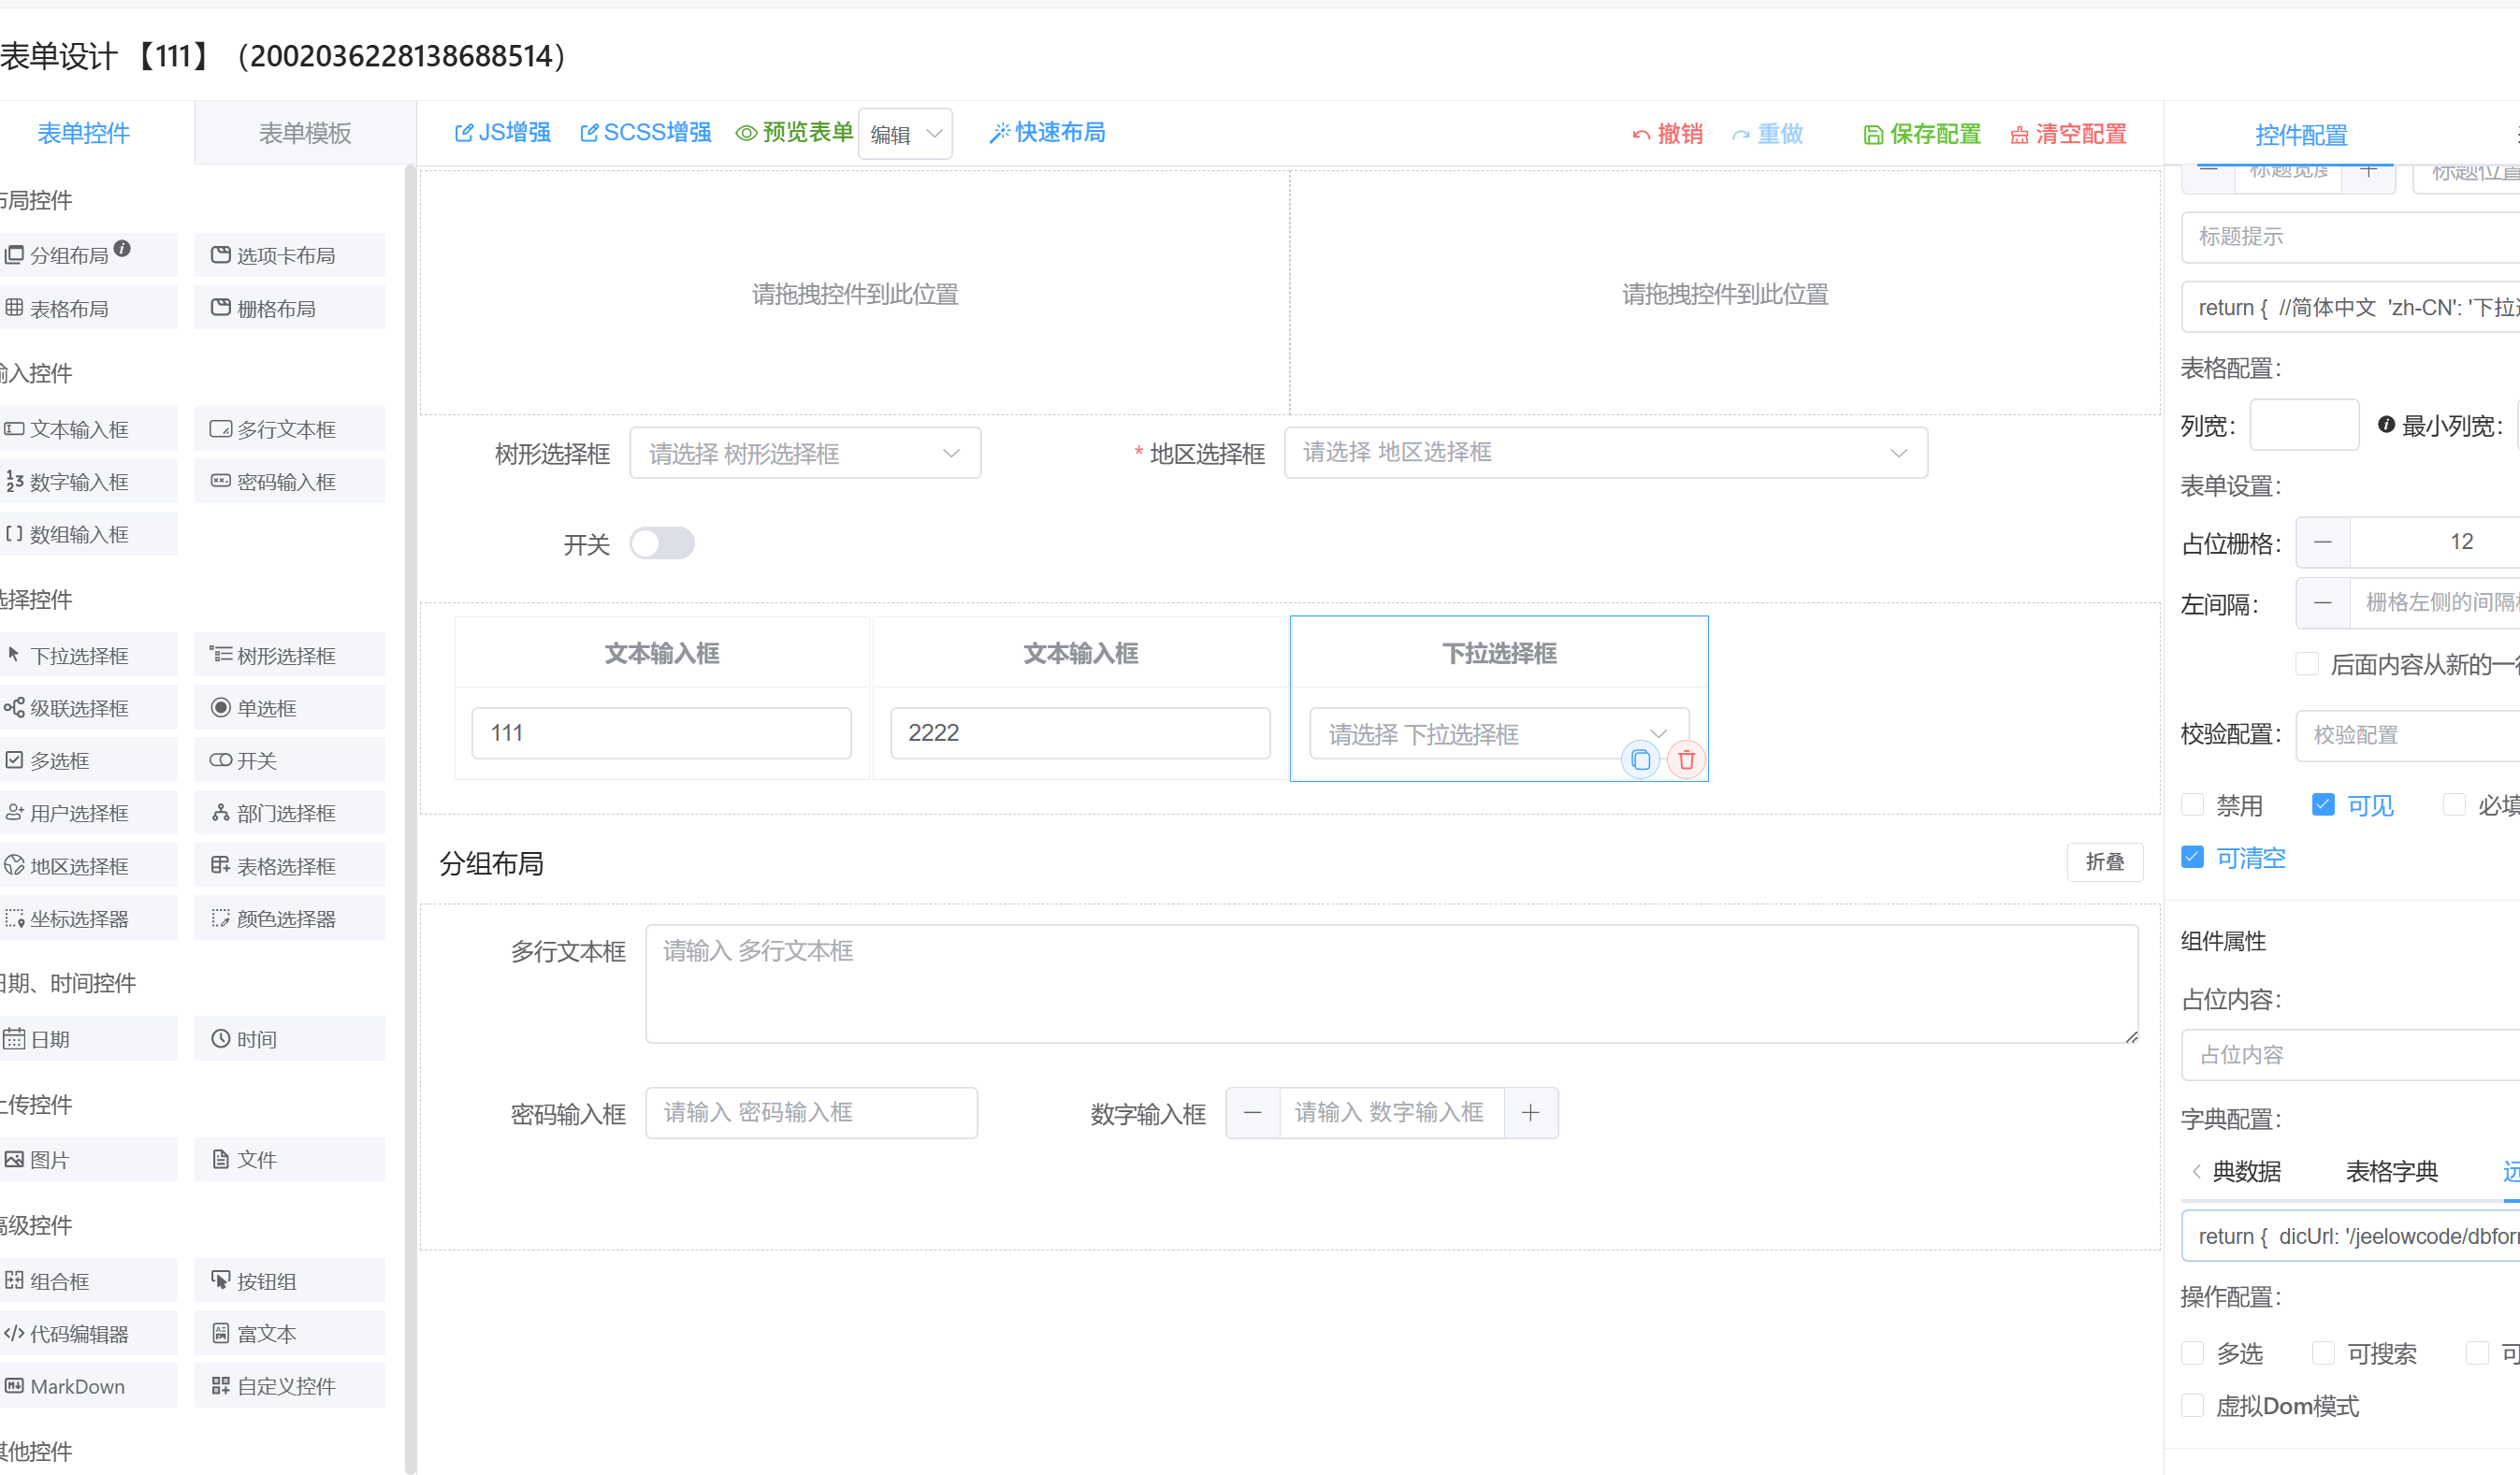Screen dimensions: 2520x1475
Task: Check the 禁用 checkbox
Action: click(2193, 805)
